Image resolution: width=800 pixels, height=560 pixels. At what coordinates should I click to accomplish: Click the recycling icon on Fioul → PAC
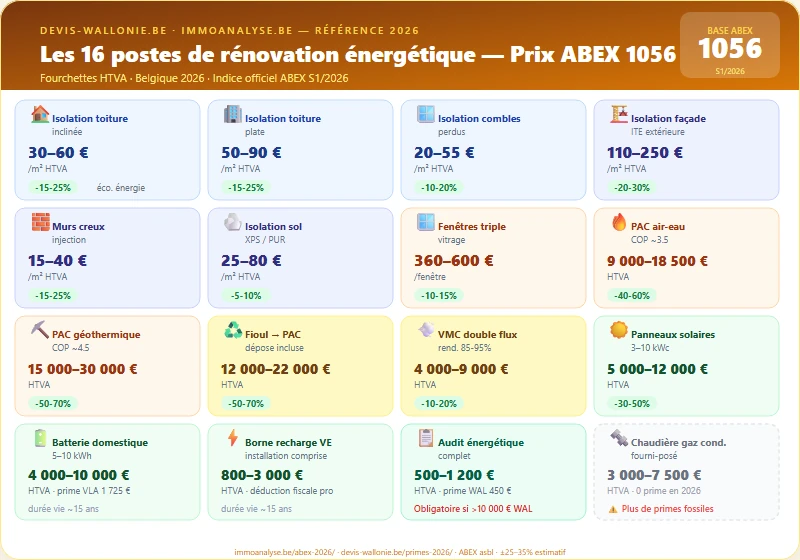click(x=233, y=330)
